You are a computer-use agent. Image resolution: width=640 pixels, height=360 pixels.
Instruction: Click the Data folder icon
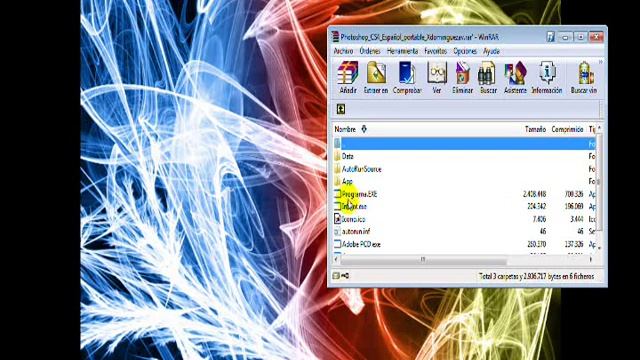point(337,156)
